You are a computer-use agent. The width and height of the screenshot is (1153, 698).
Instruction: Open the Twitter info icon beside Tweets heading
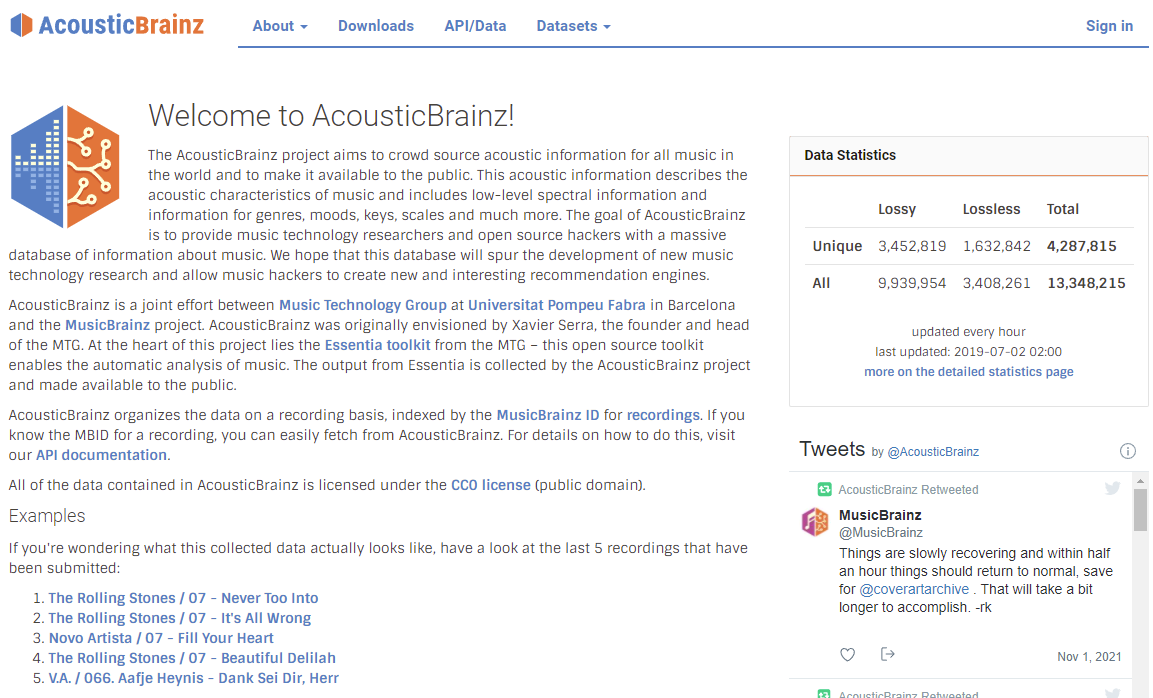(1127, 451)
